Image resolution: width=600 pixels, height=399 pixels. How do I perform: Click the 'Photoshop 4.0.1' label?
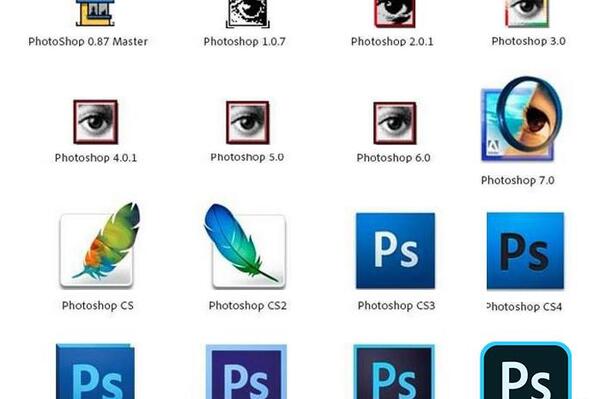pos(96,158)
